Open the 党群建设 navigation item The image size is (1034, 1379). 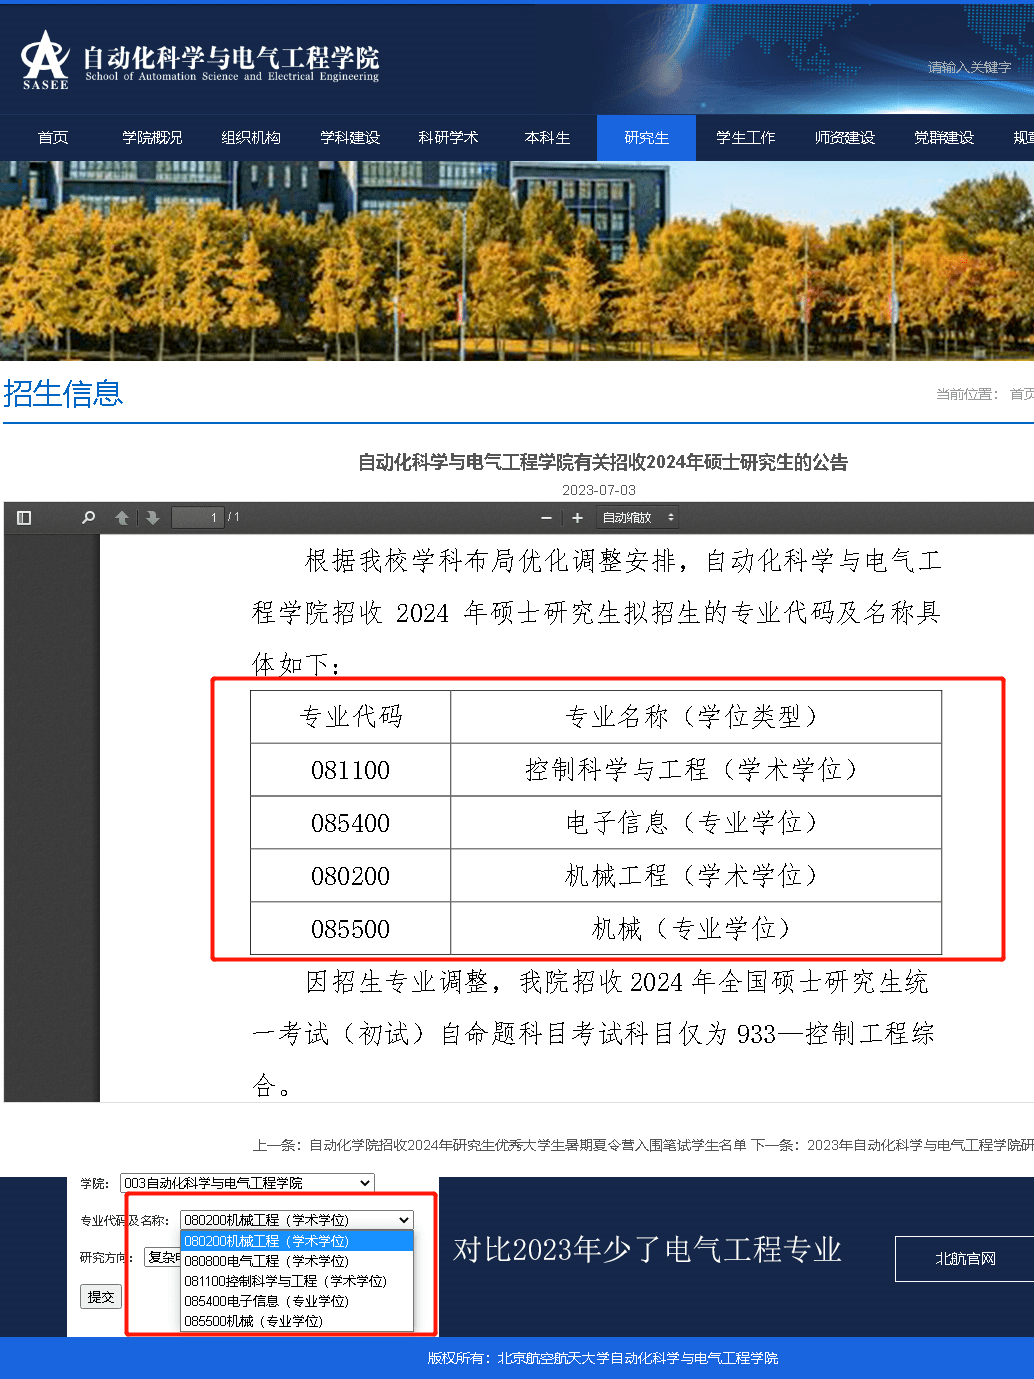click(944, 138)
